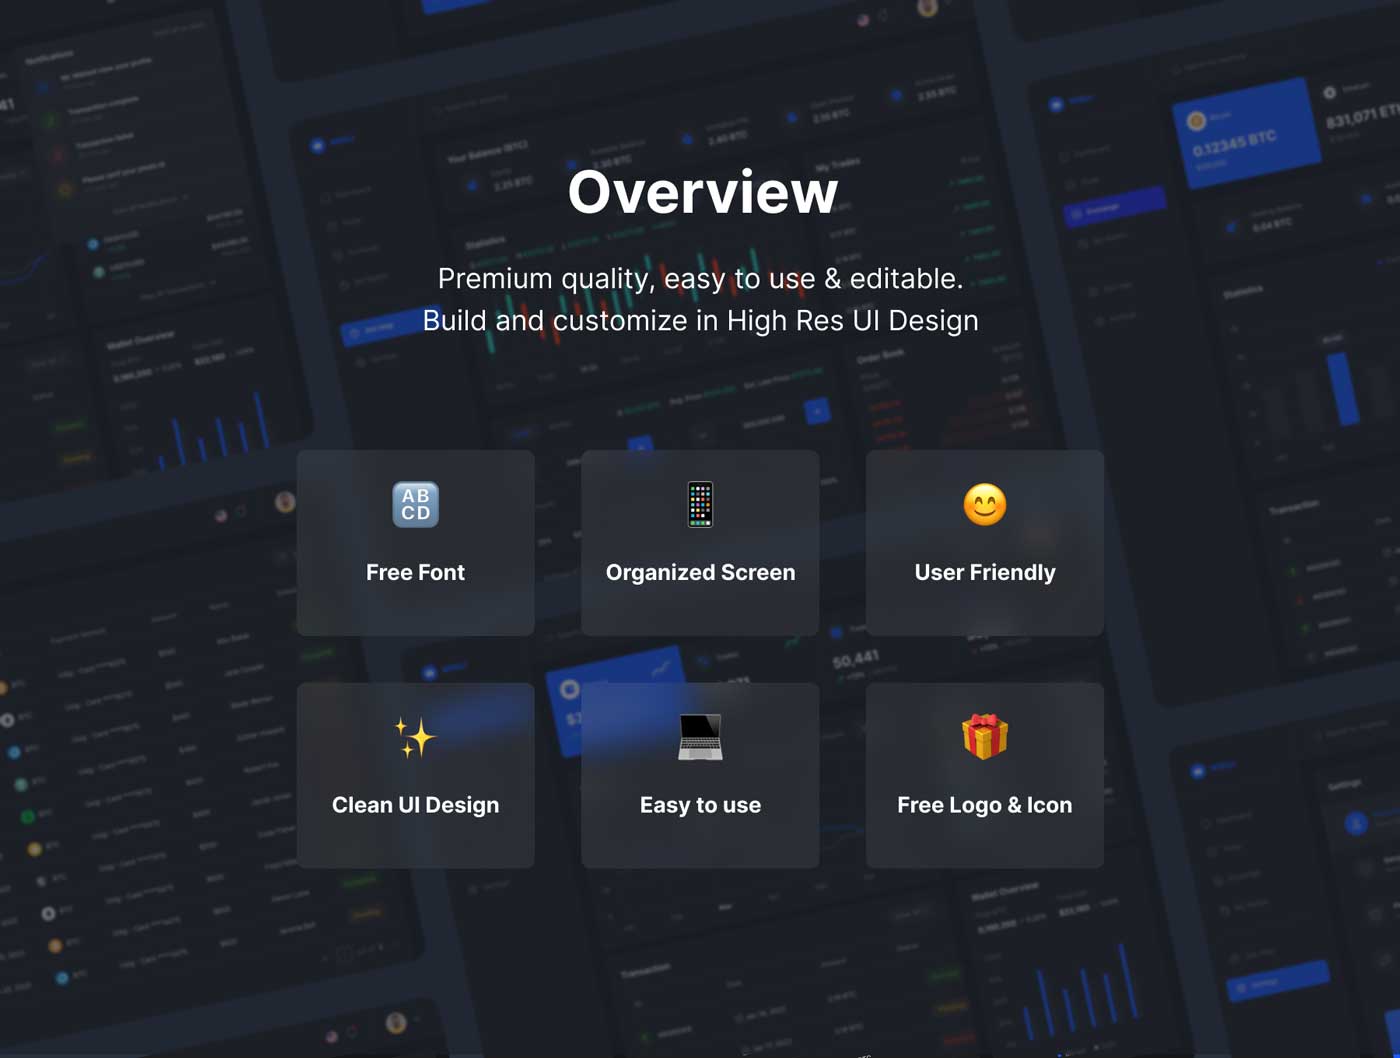Select the Clean UI Design label
Screen dimensions: 1400x1058
pyautogui.click(x=415, y=806)
